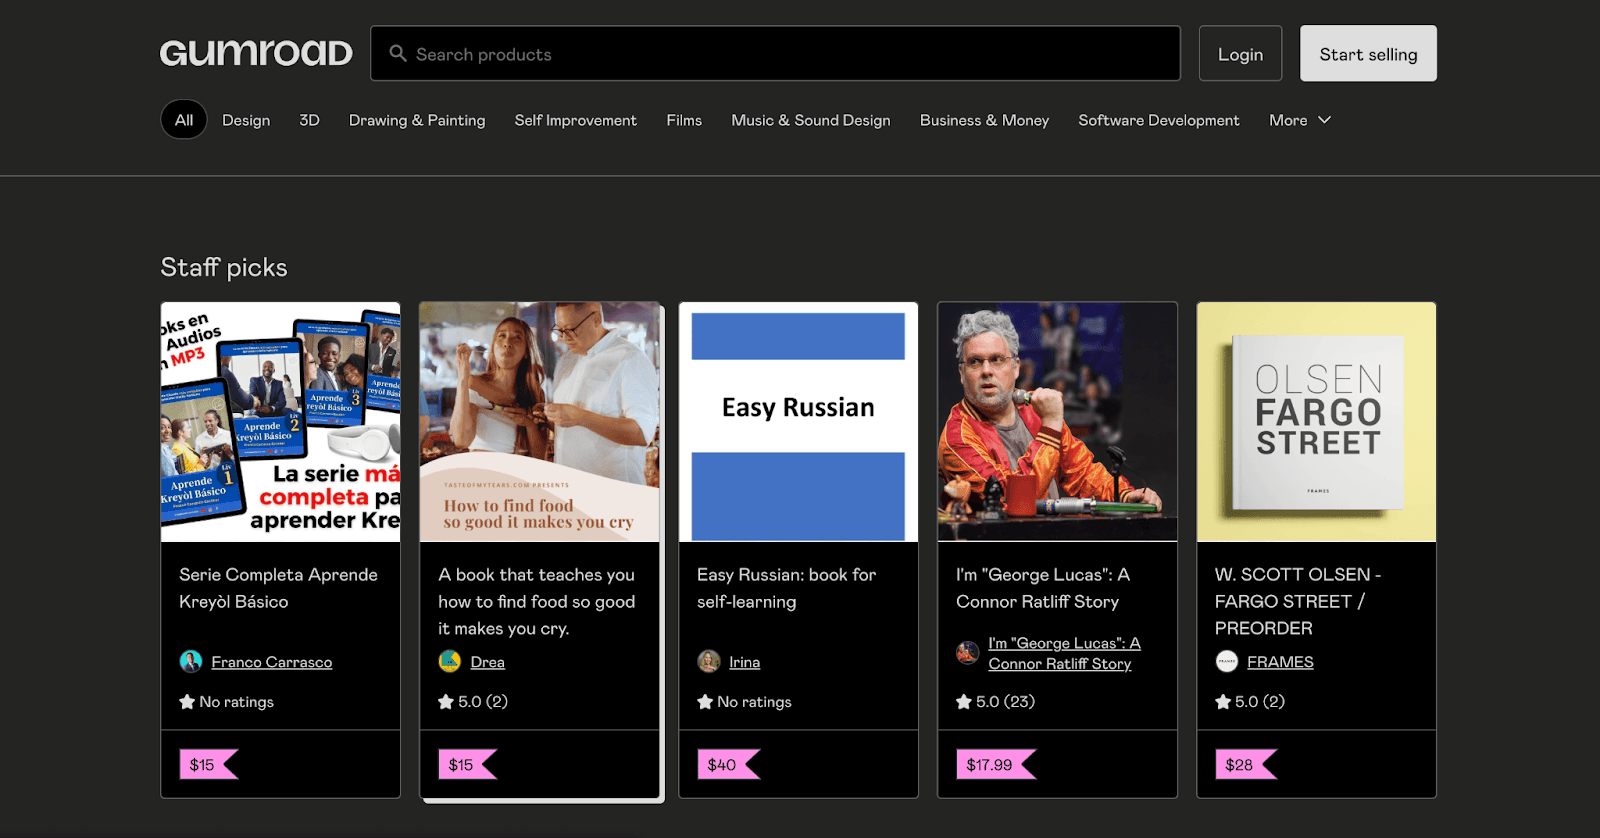The width and height of the screenshot is (1600, 838).
Task: Click No ratings text under Franco Carrasco
Action: (x=236, y=702)
